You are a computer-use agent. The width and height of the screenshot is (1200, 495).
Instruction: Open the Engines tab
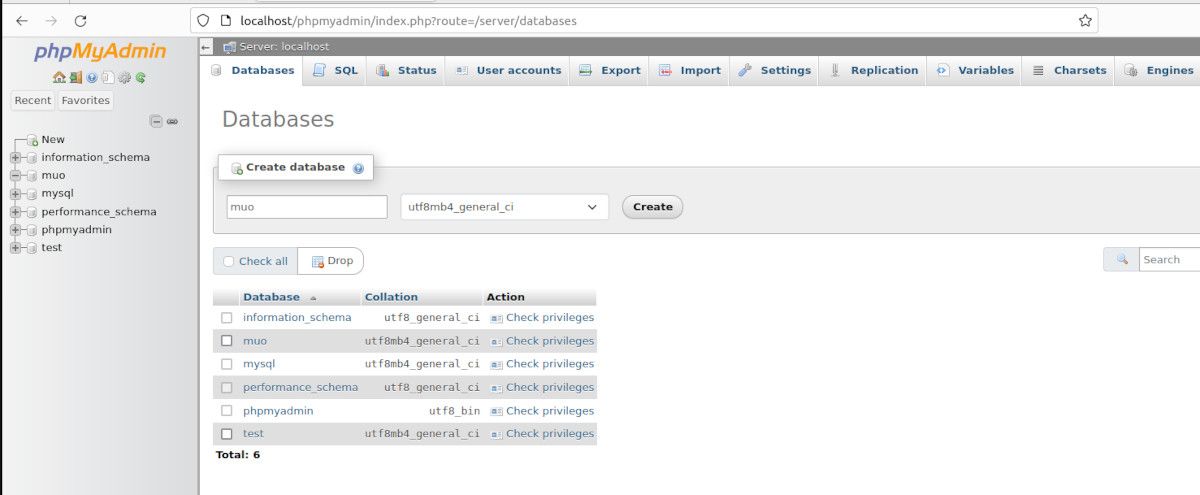click(1159, 70)
